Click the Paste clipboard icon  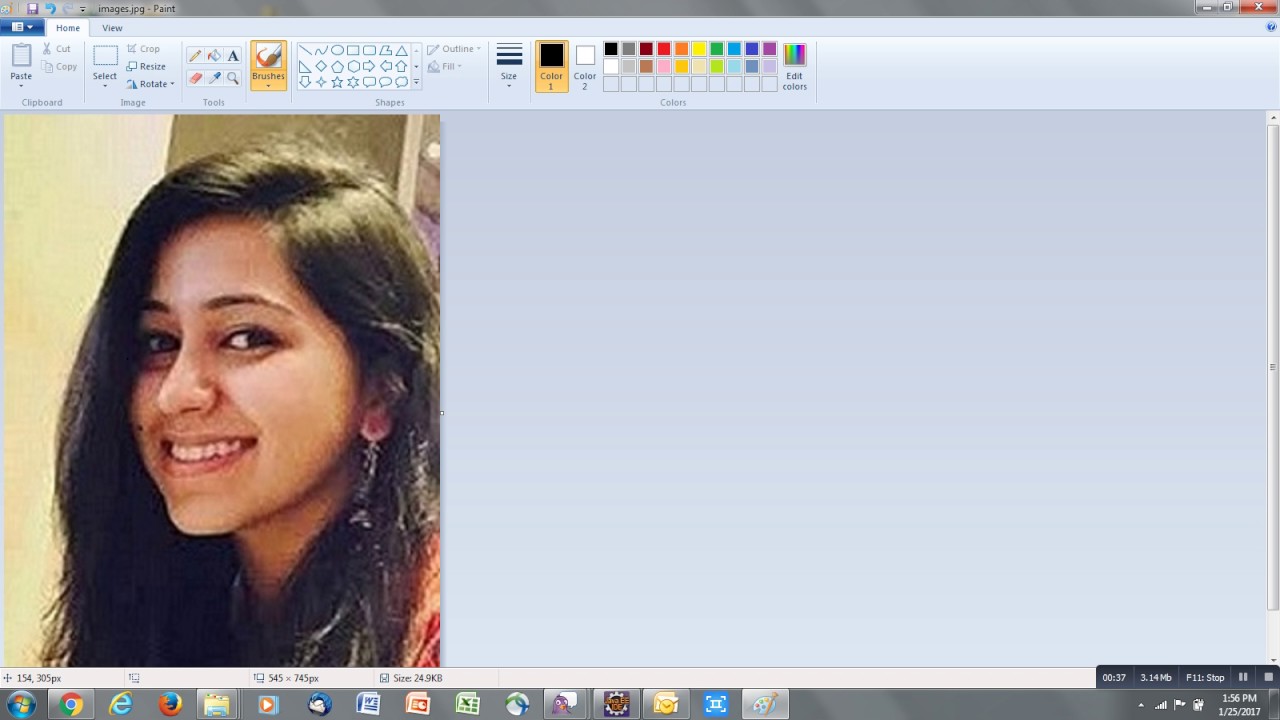[x=21, y=55]
